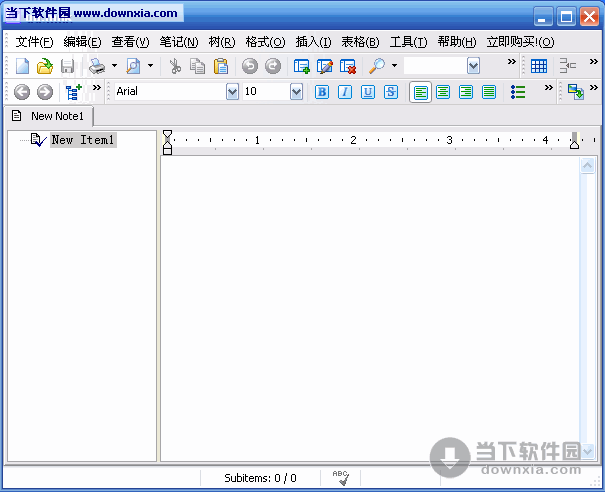This screenshot has height=492, width=605.
Task: Open the 文件(F) menu
Action: point(34,42)
